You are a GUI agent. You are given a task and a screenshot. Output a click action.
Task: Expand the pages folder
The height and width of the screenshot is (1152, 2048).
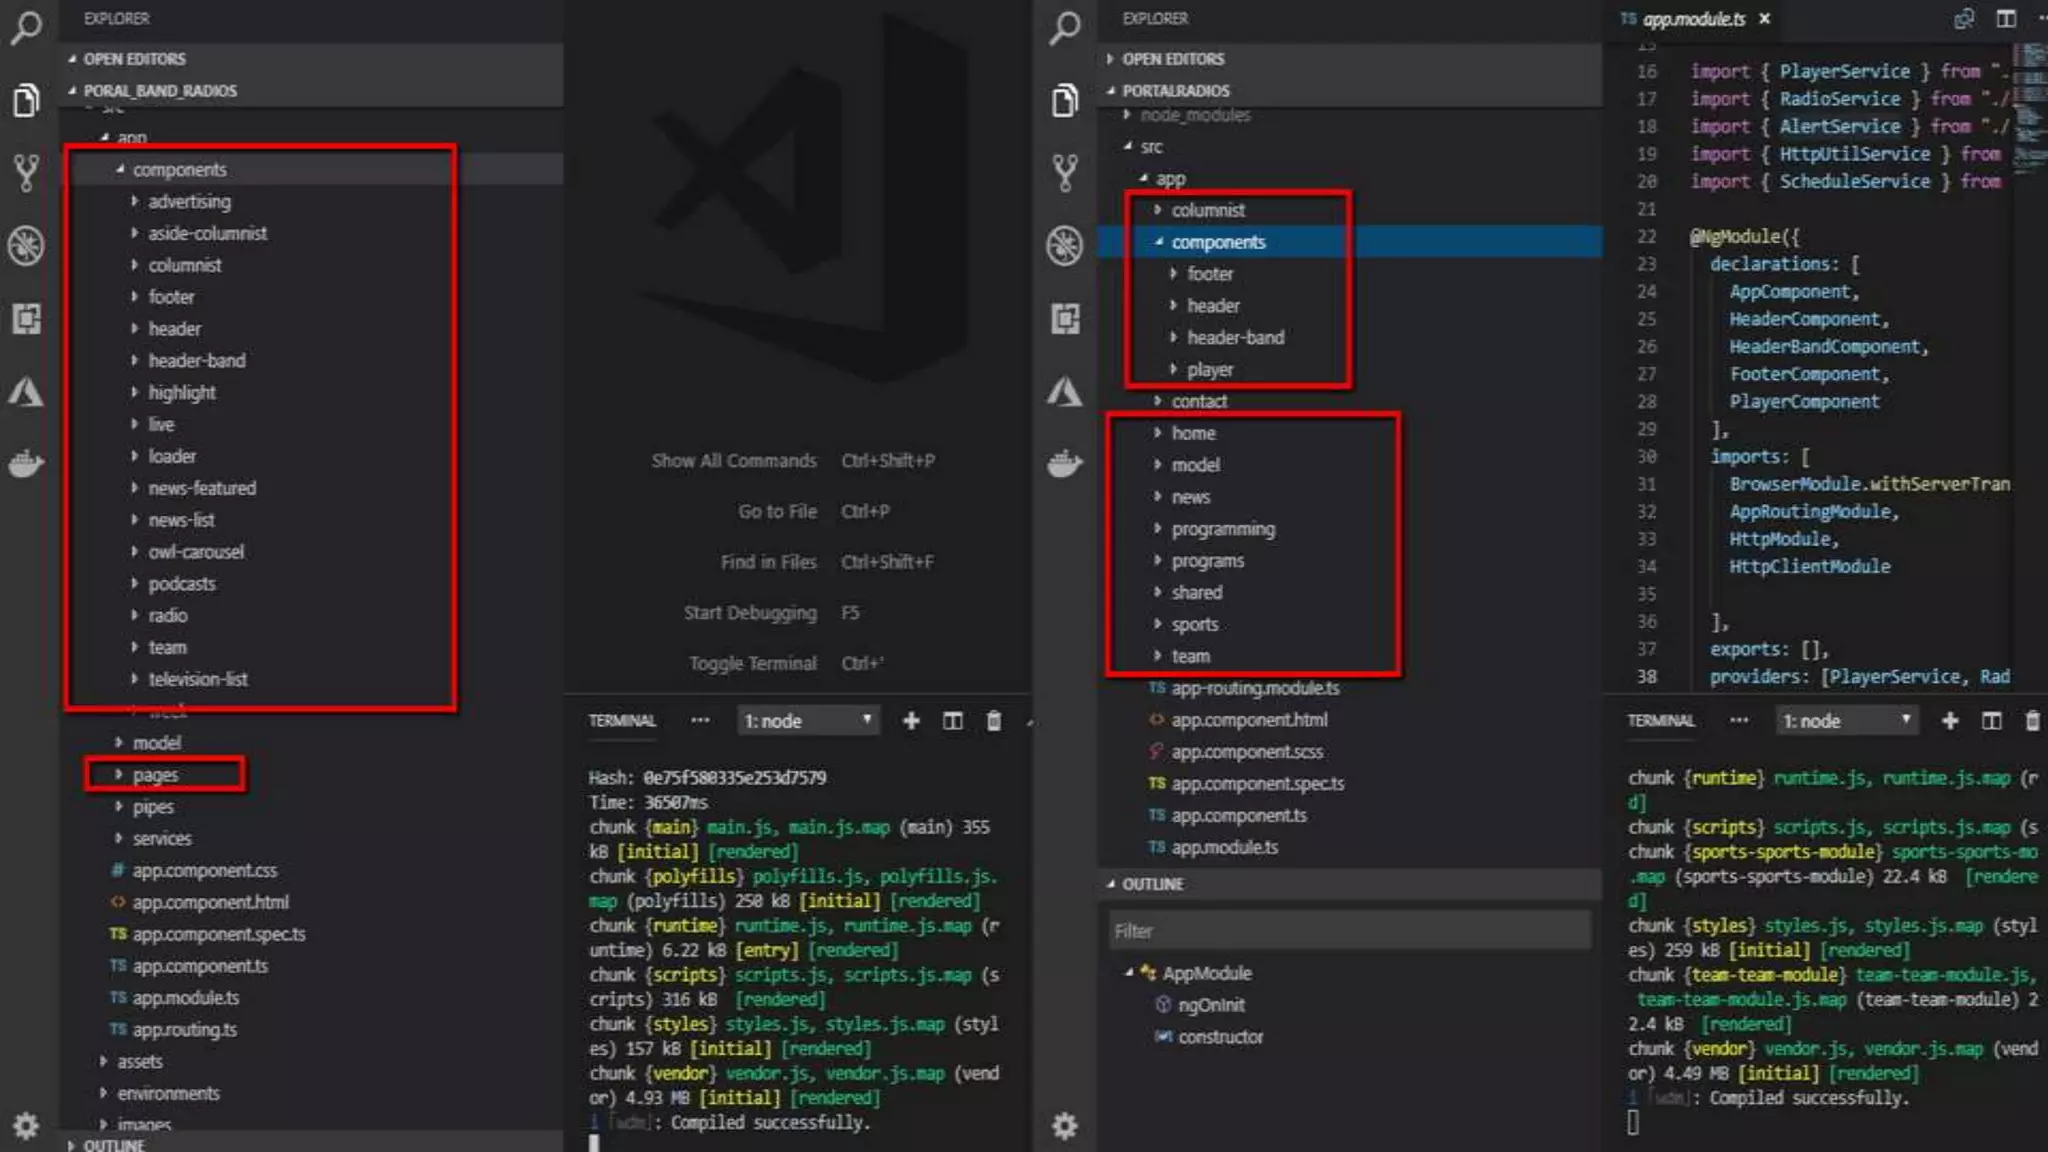pyautogui.click(x=155, y=775)
